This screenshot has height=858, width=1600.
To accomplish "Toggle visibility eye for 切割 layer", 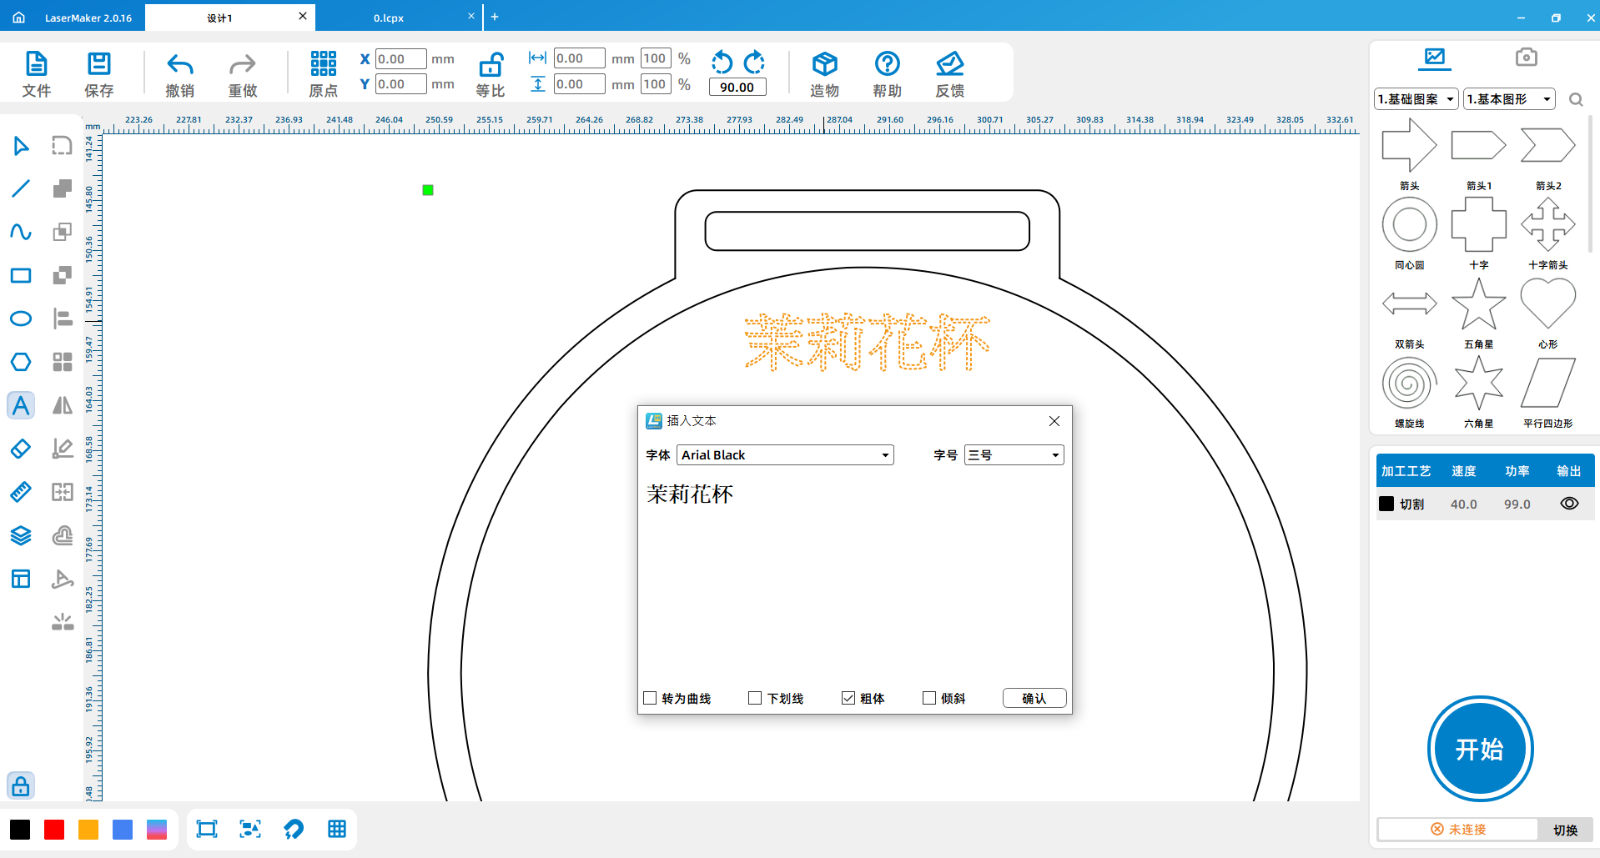I will click(1569, 504).
